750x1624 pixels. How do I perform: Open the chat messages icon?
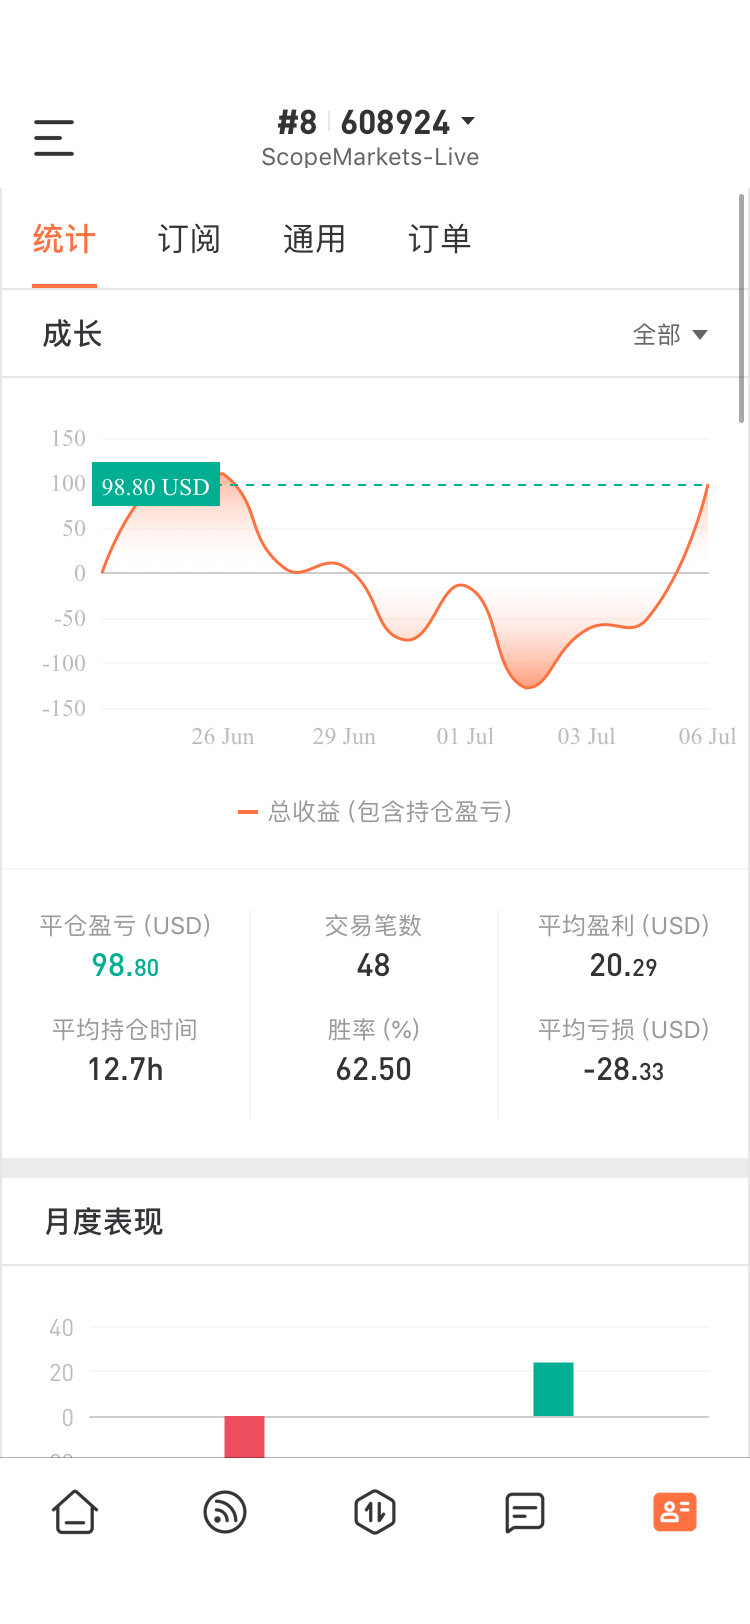(x=525, y=1512)
